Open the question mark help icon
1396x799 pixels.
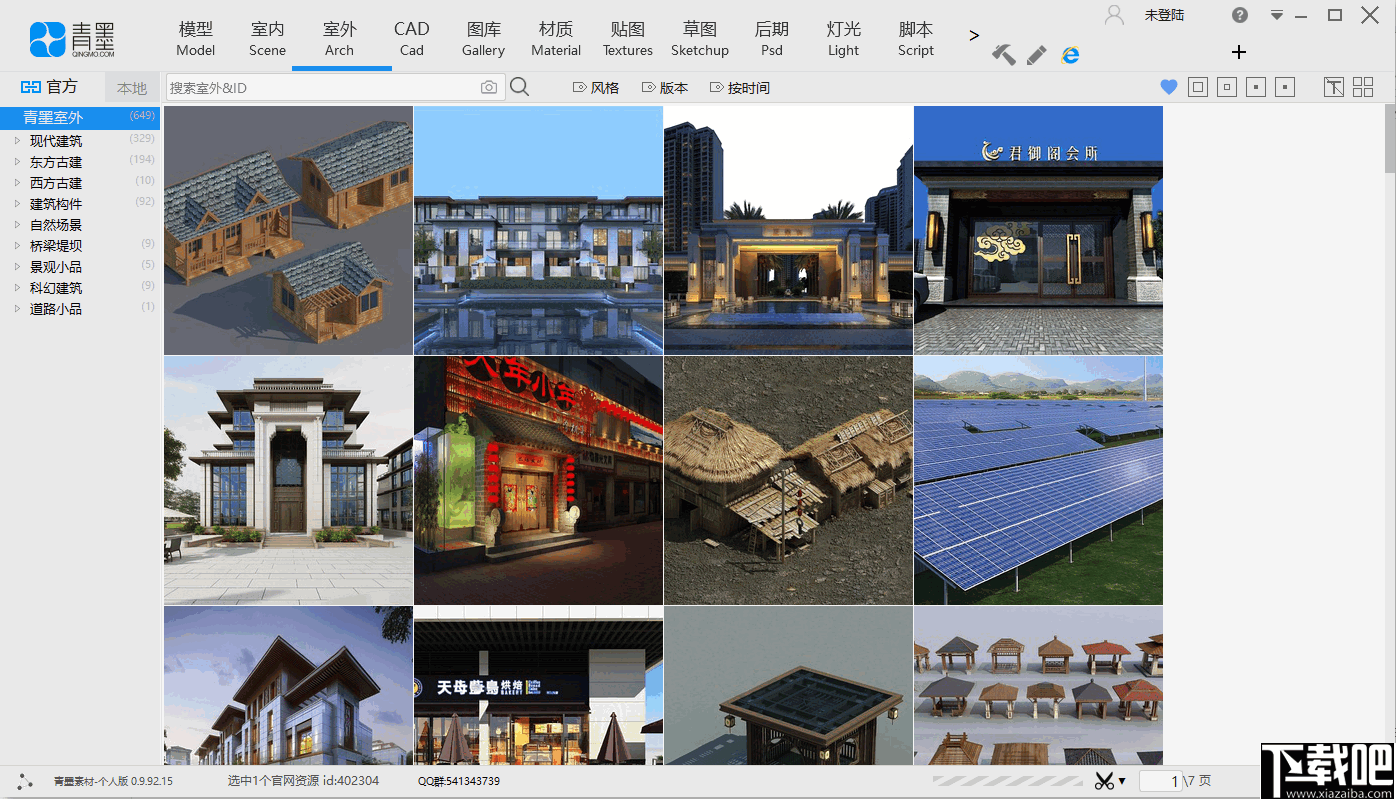pos(1240,15)
